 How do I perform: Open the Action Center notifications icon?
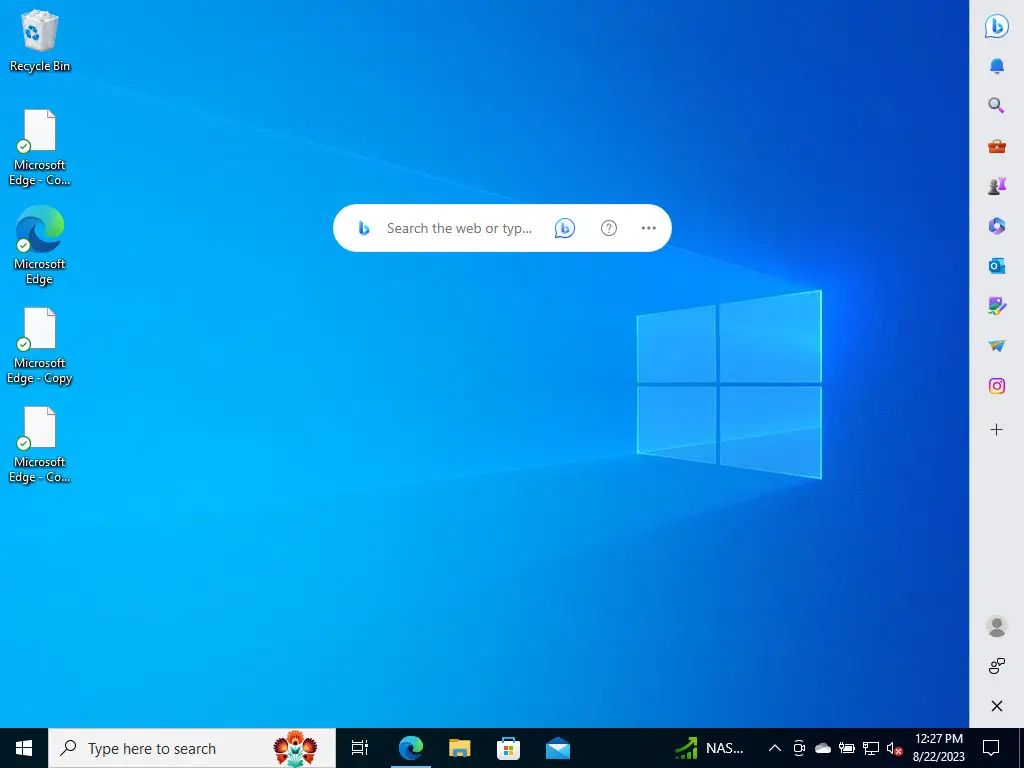pyautogui.click(x=991, y=748)
